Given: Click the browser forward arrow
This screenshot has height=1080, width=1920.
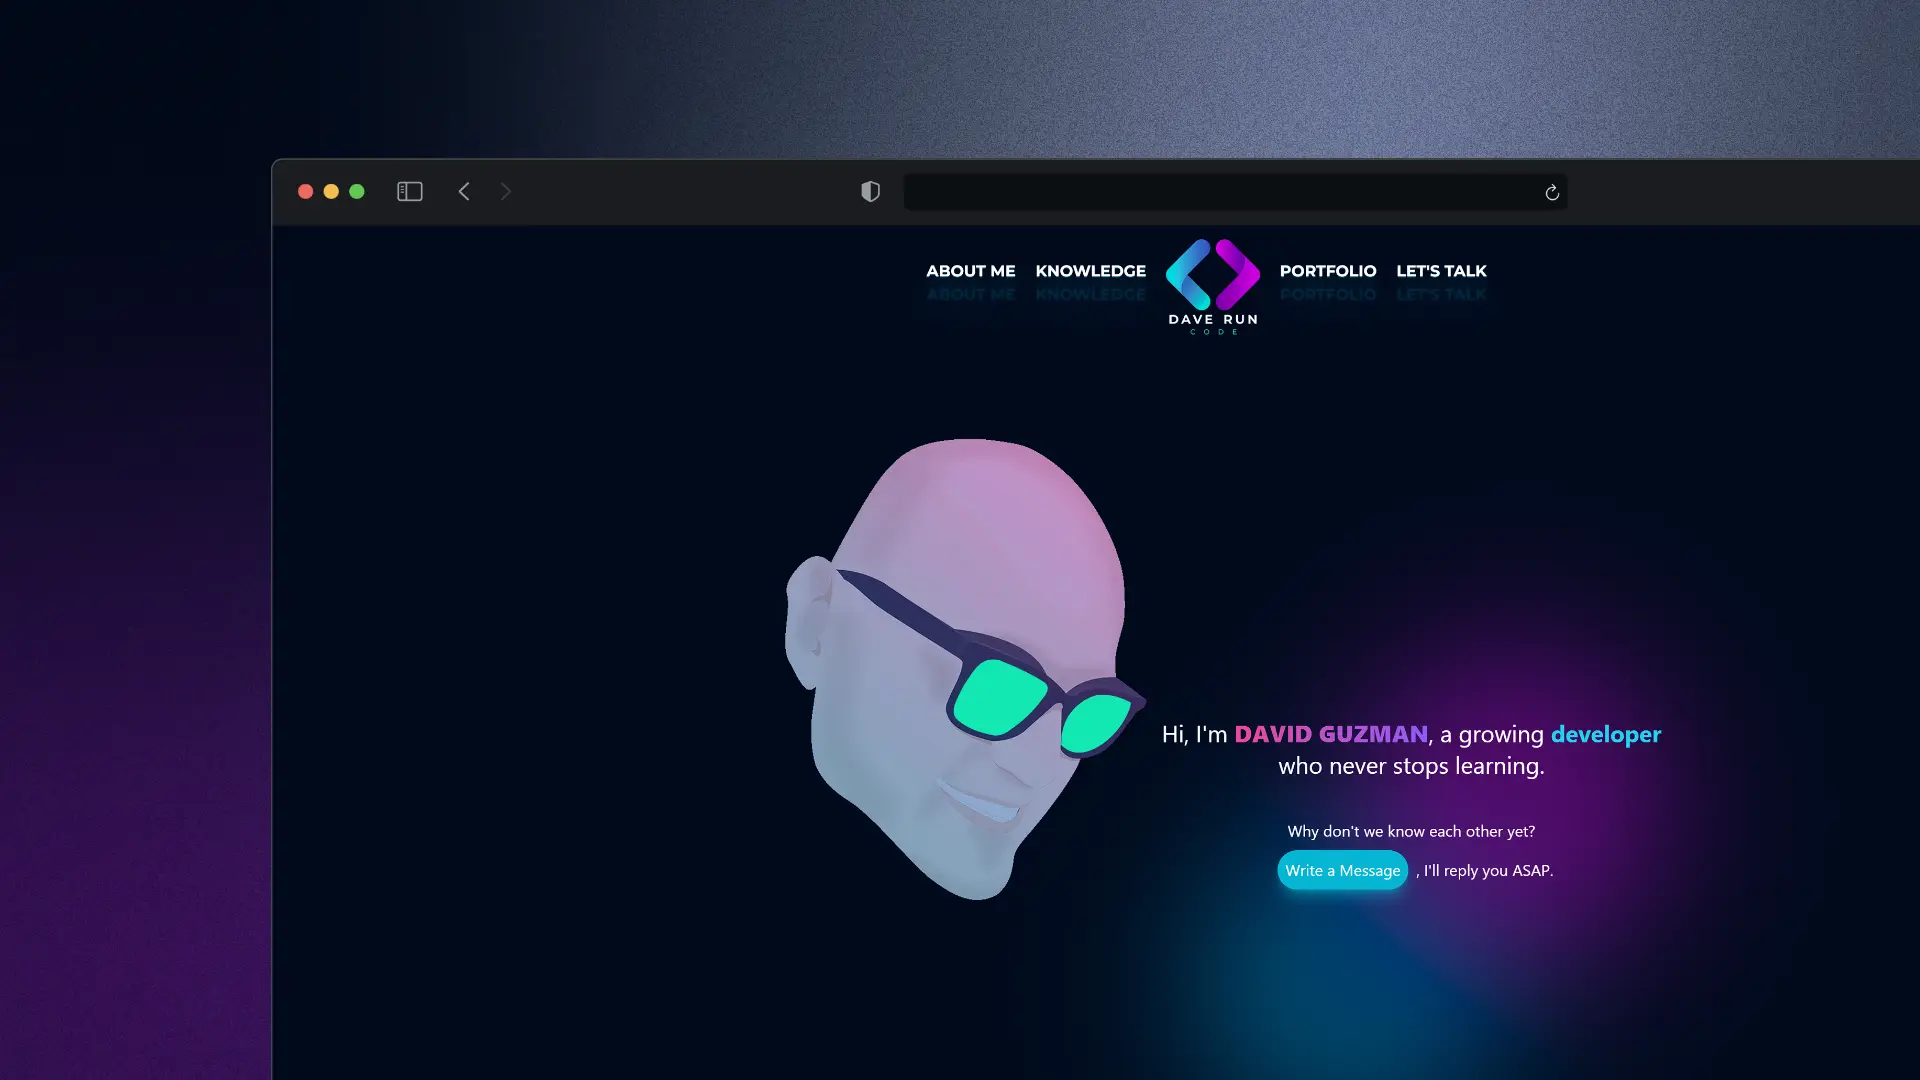Looking at the screenshot, I should (506, 191).
